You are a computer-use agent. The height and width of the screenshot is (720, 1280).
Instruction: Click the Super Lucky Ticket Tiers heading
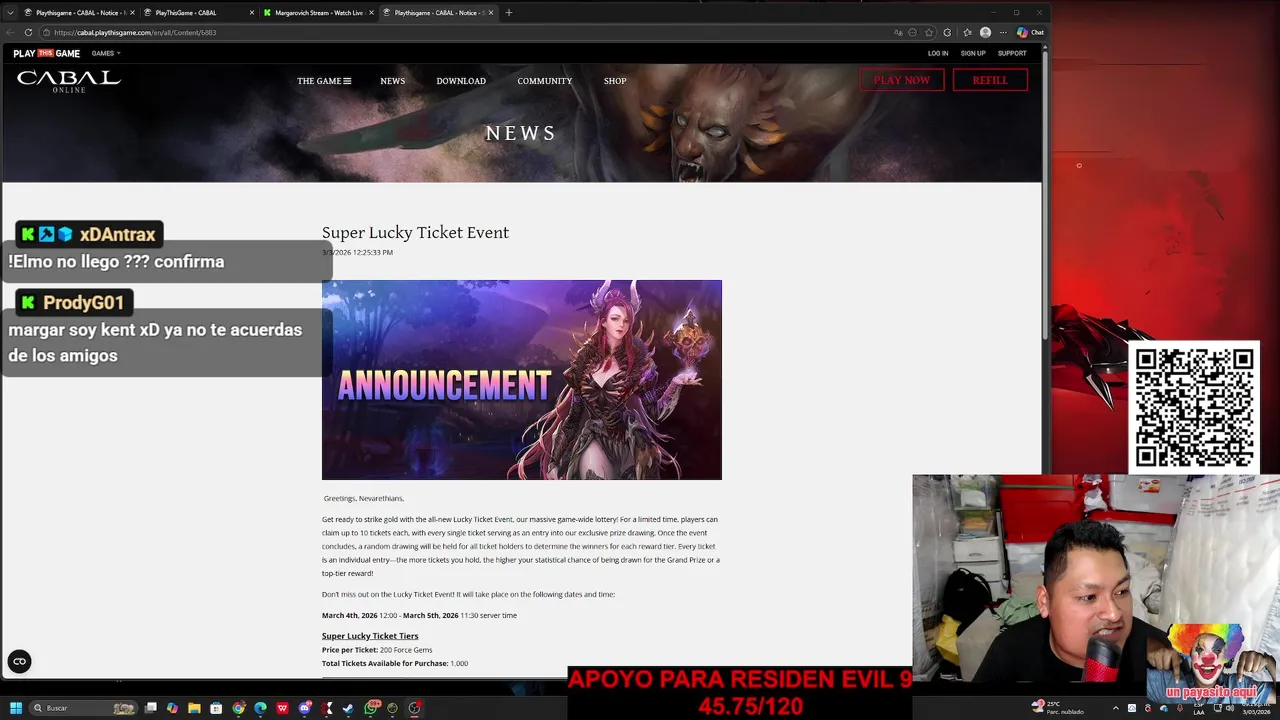(370, 636)
